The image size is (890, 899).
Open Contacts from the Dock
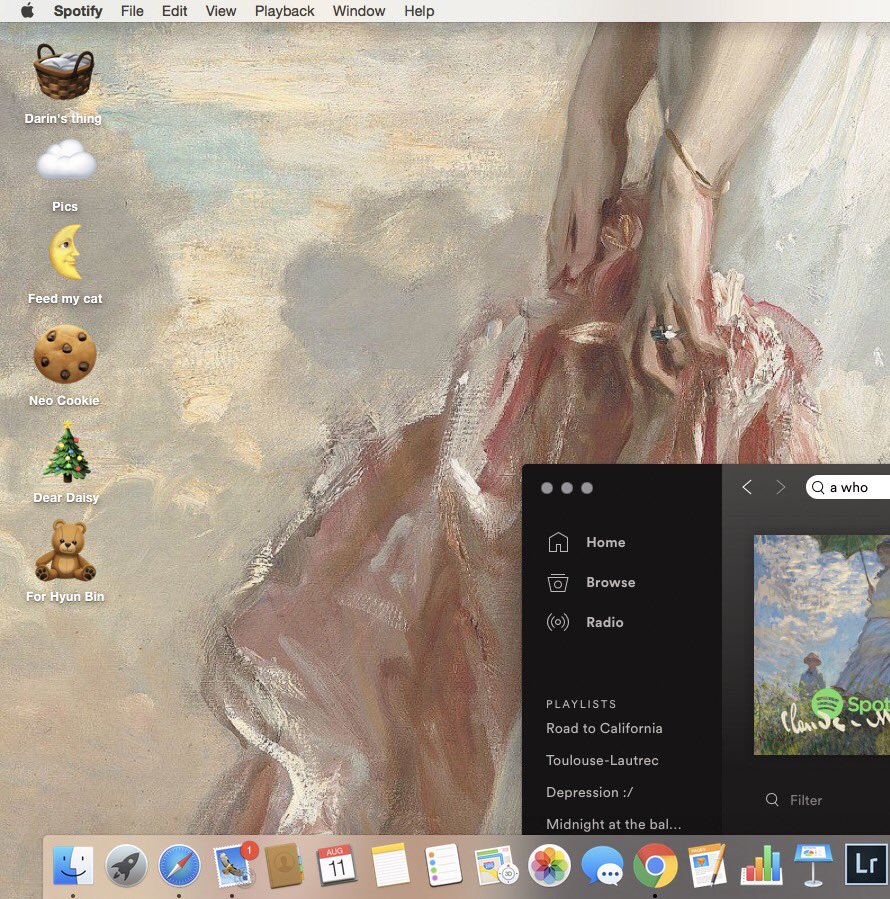(x=284, y=865)
